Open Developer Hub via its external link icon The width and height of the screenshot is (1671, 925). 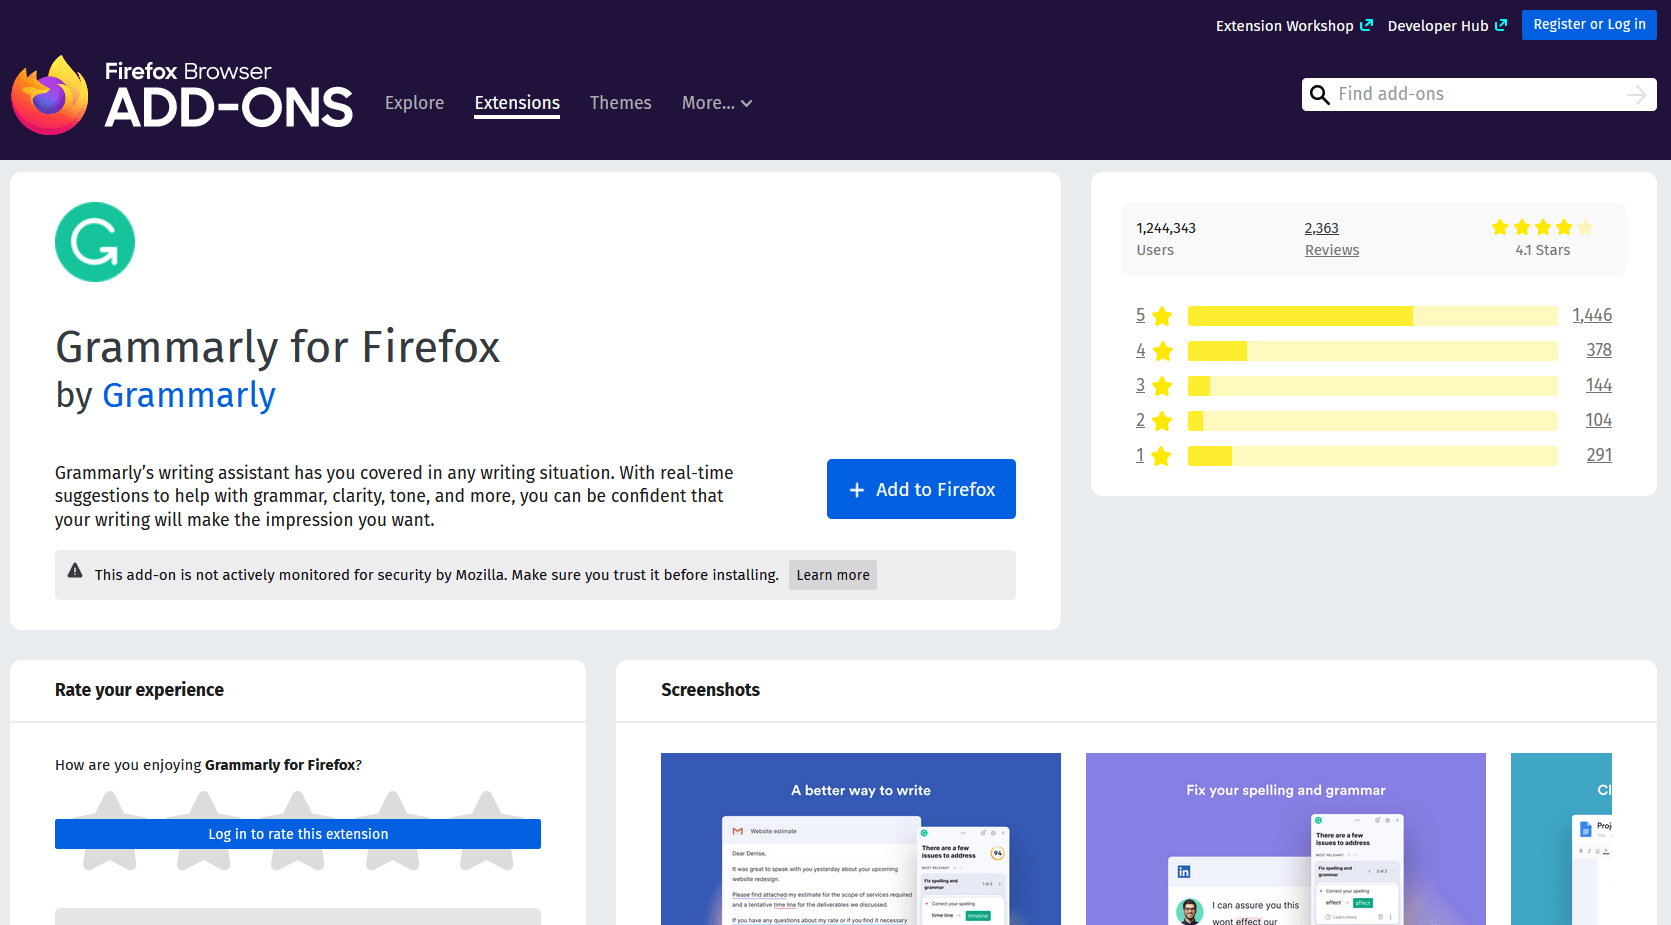[x=1500, y=25]
